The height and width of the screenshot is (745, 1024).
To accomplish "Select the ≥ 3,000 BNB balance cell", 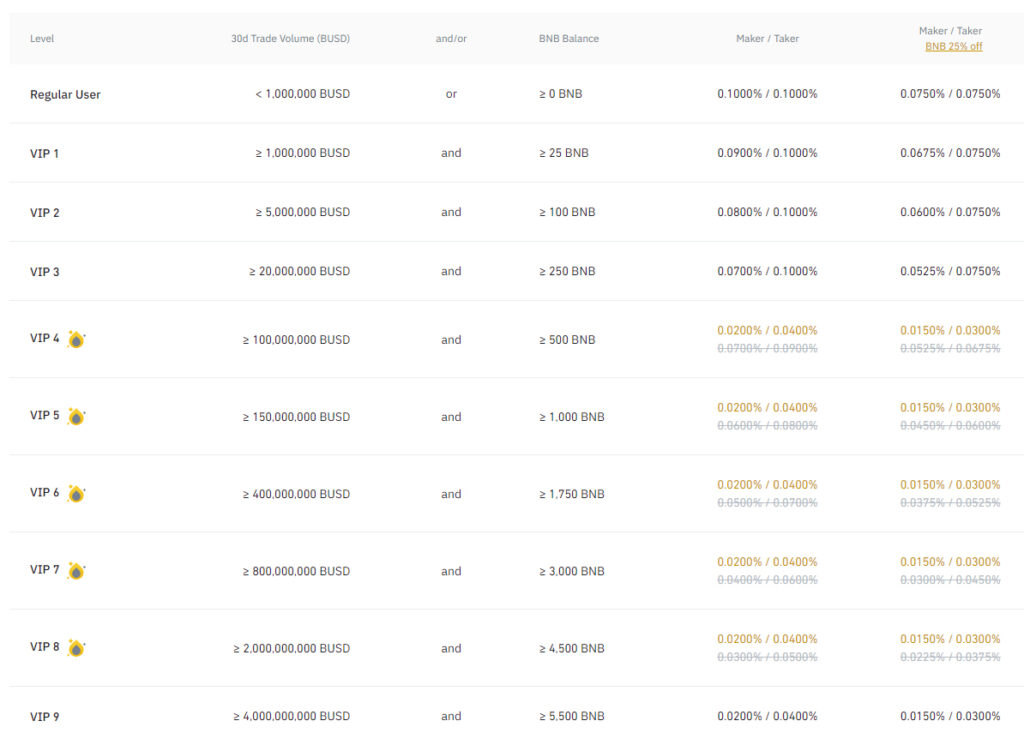I will point(571,571).
